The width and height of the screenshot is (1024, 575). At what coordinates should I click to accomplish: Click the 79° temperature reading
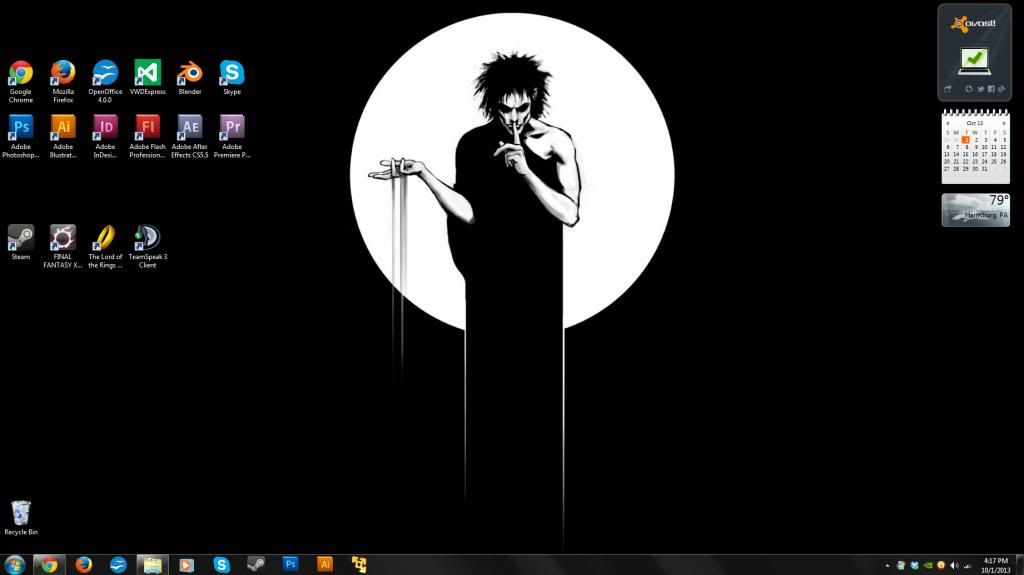click(999, 200)
